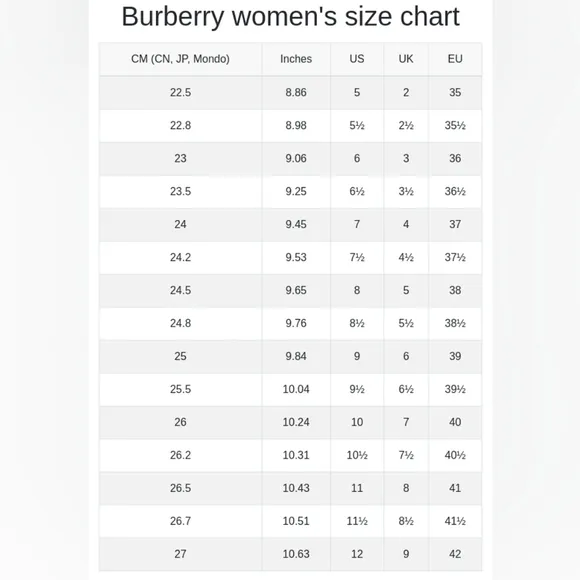This screenshot has height=580, width=580.
Task: Click EU size 38 cell
Action: [455, 290]
